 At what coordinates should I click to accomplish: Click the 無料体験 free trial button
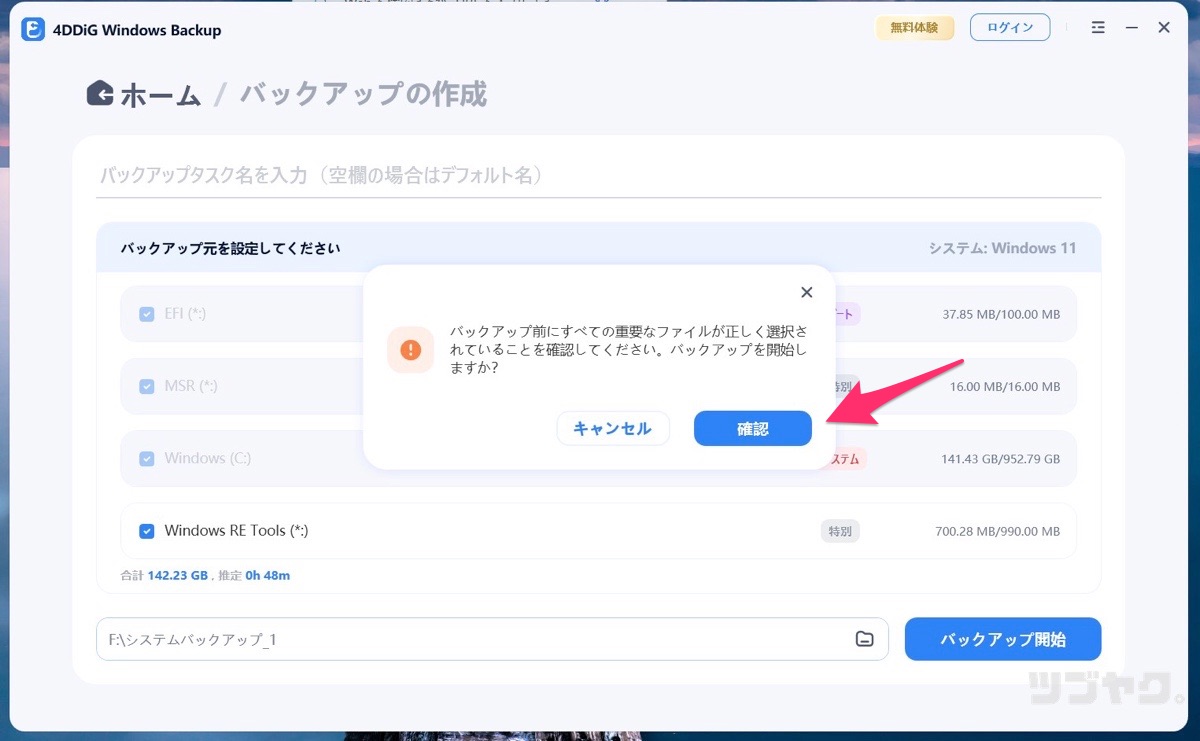pyautogui.click(x=914, y=28)
